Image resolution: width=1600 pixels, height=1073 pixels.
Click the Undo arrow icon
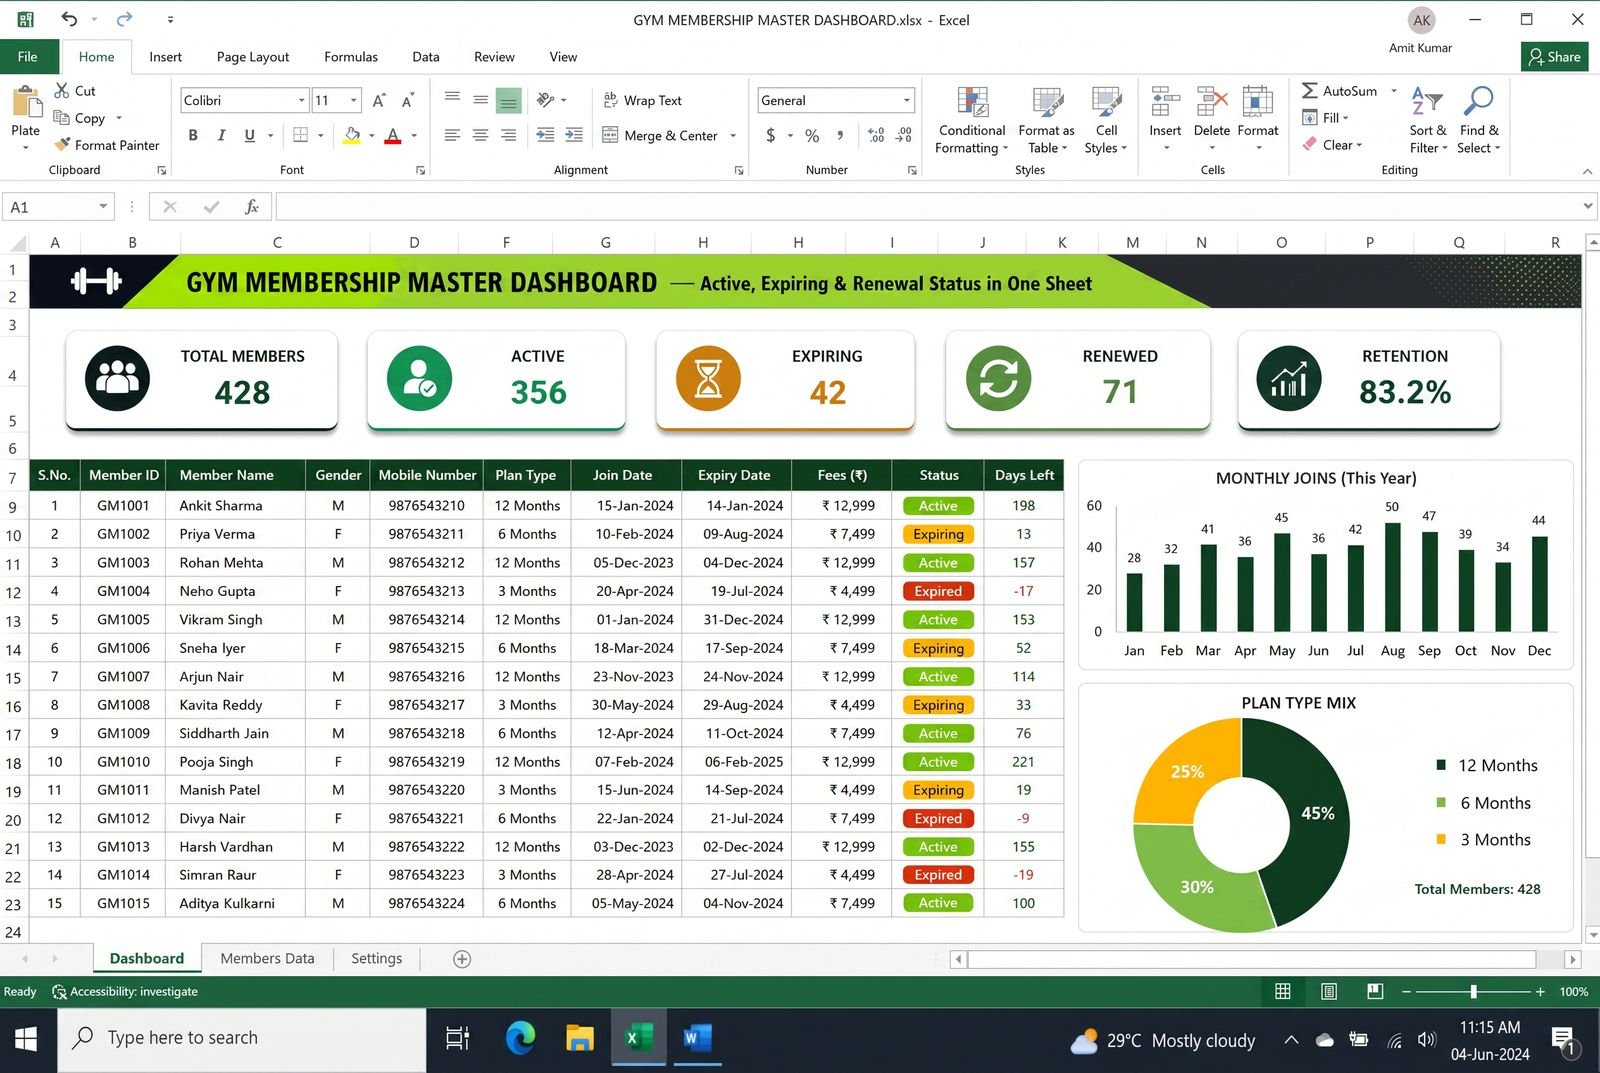69,19
